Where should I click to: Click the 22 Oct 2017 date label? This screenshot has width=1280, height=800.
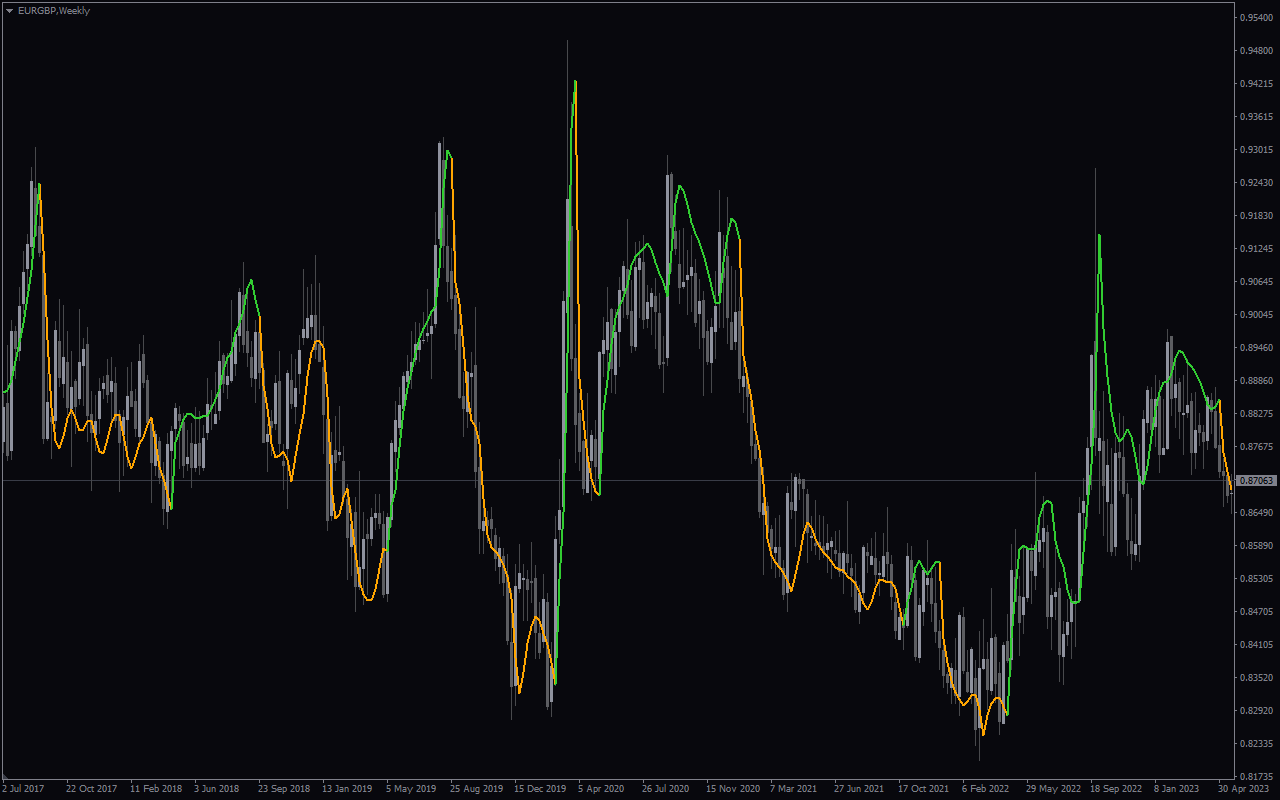coord(91,789)
